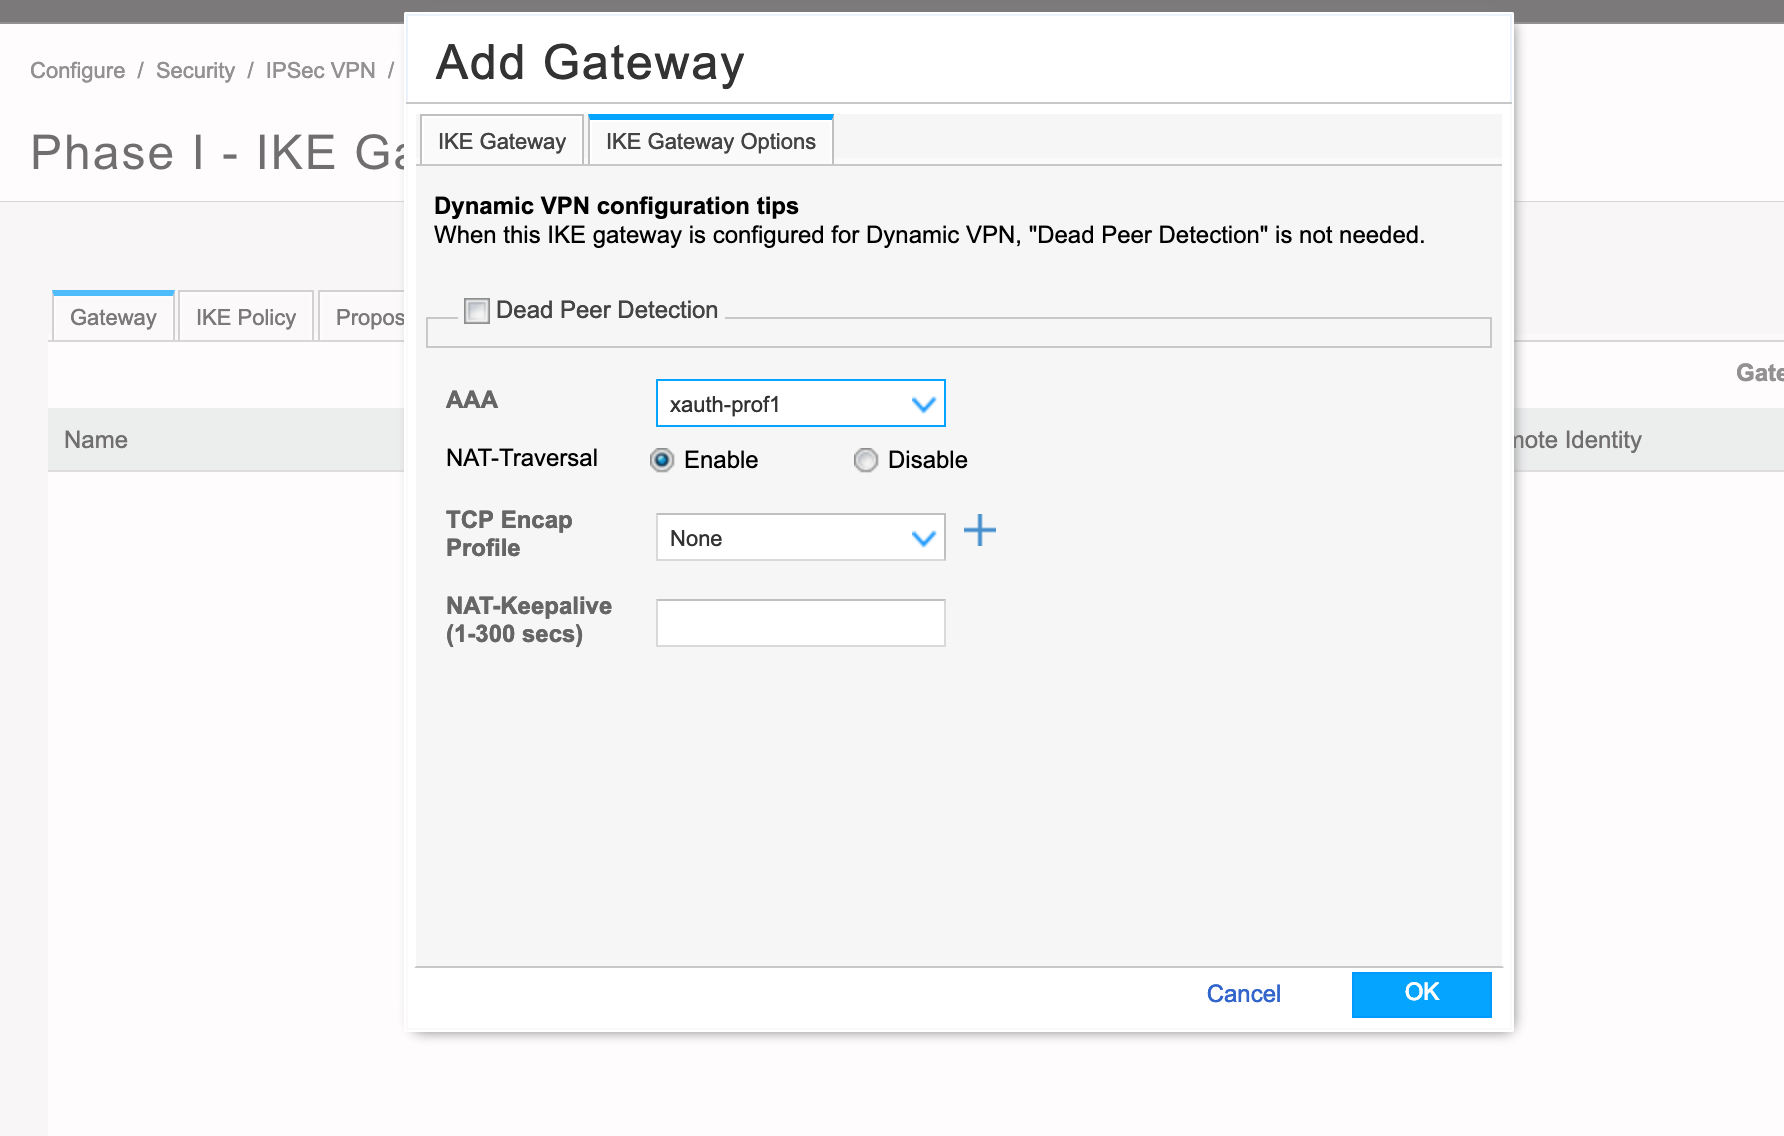Open the Gateway tab in background page
The width and height of the screenshot is (1784, 1136).
[x=112, y=316]
